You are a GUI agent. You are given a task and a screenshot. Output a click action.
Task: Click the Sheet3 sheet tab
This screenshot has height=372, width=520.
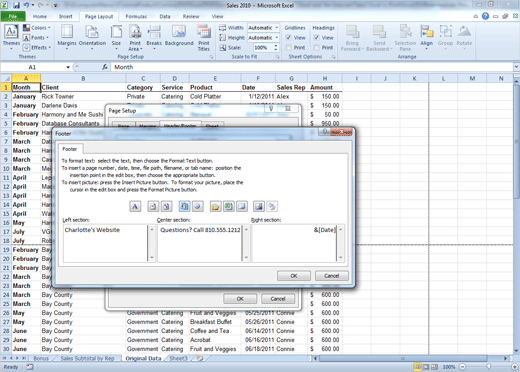(x=178, y=358)
